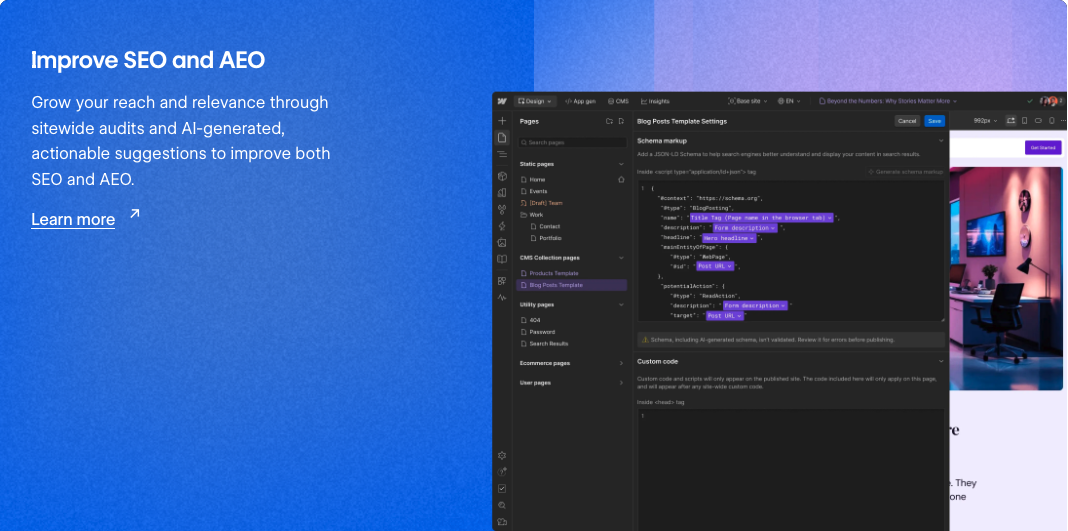The width and height of the screenshot is (1068, 531).
Task: Click the collaborator avatars in top bar
Action: [1052, 101]
